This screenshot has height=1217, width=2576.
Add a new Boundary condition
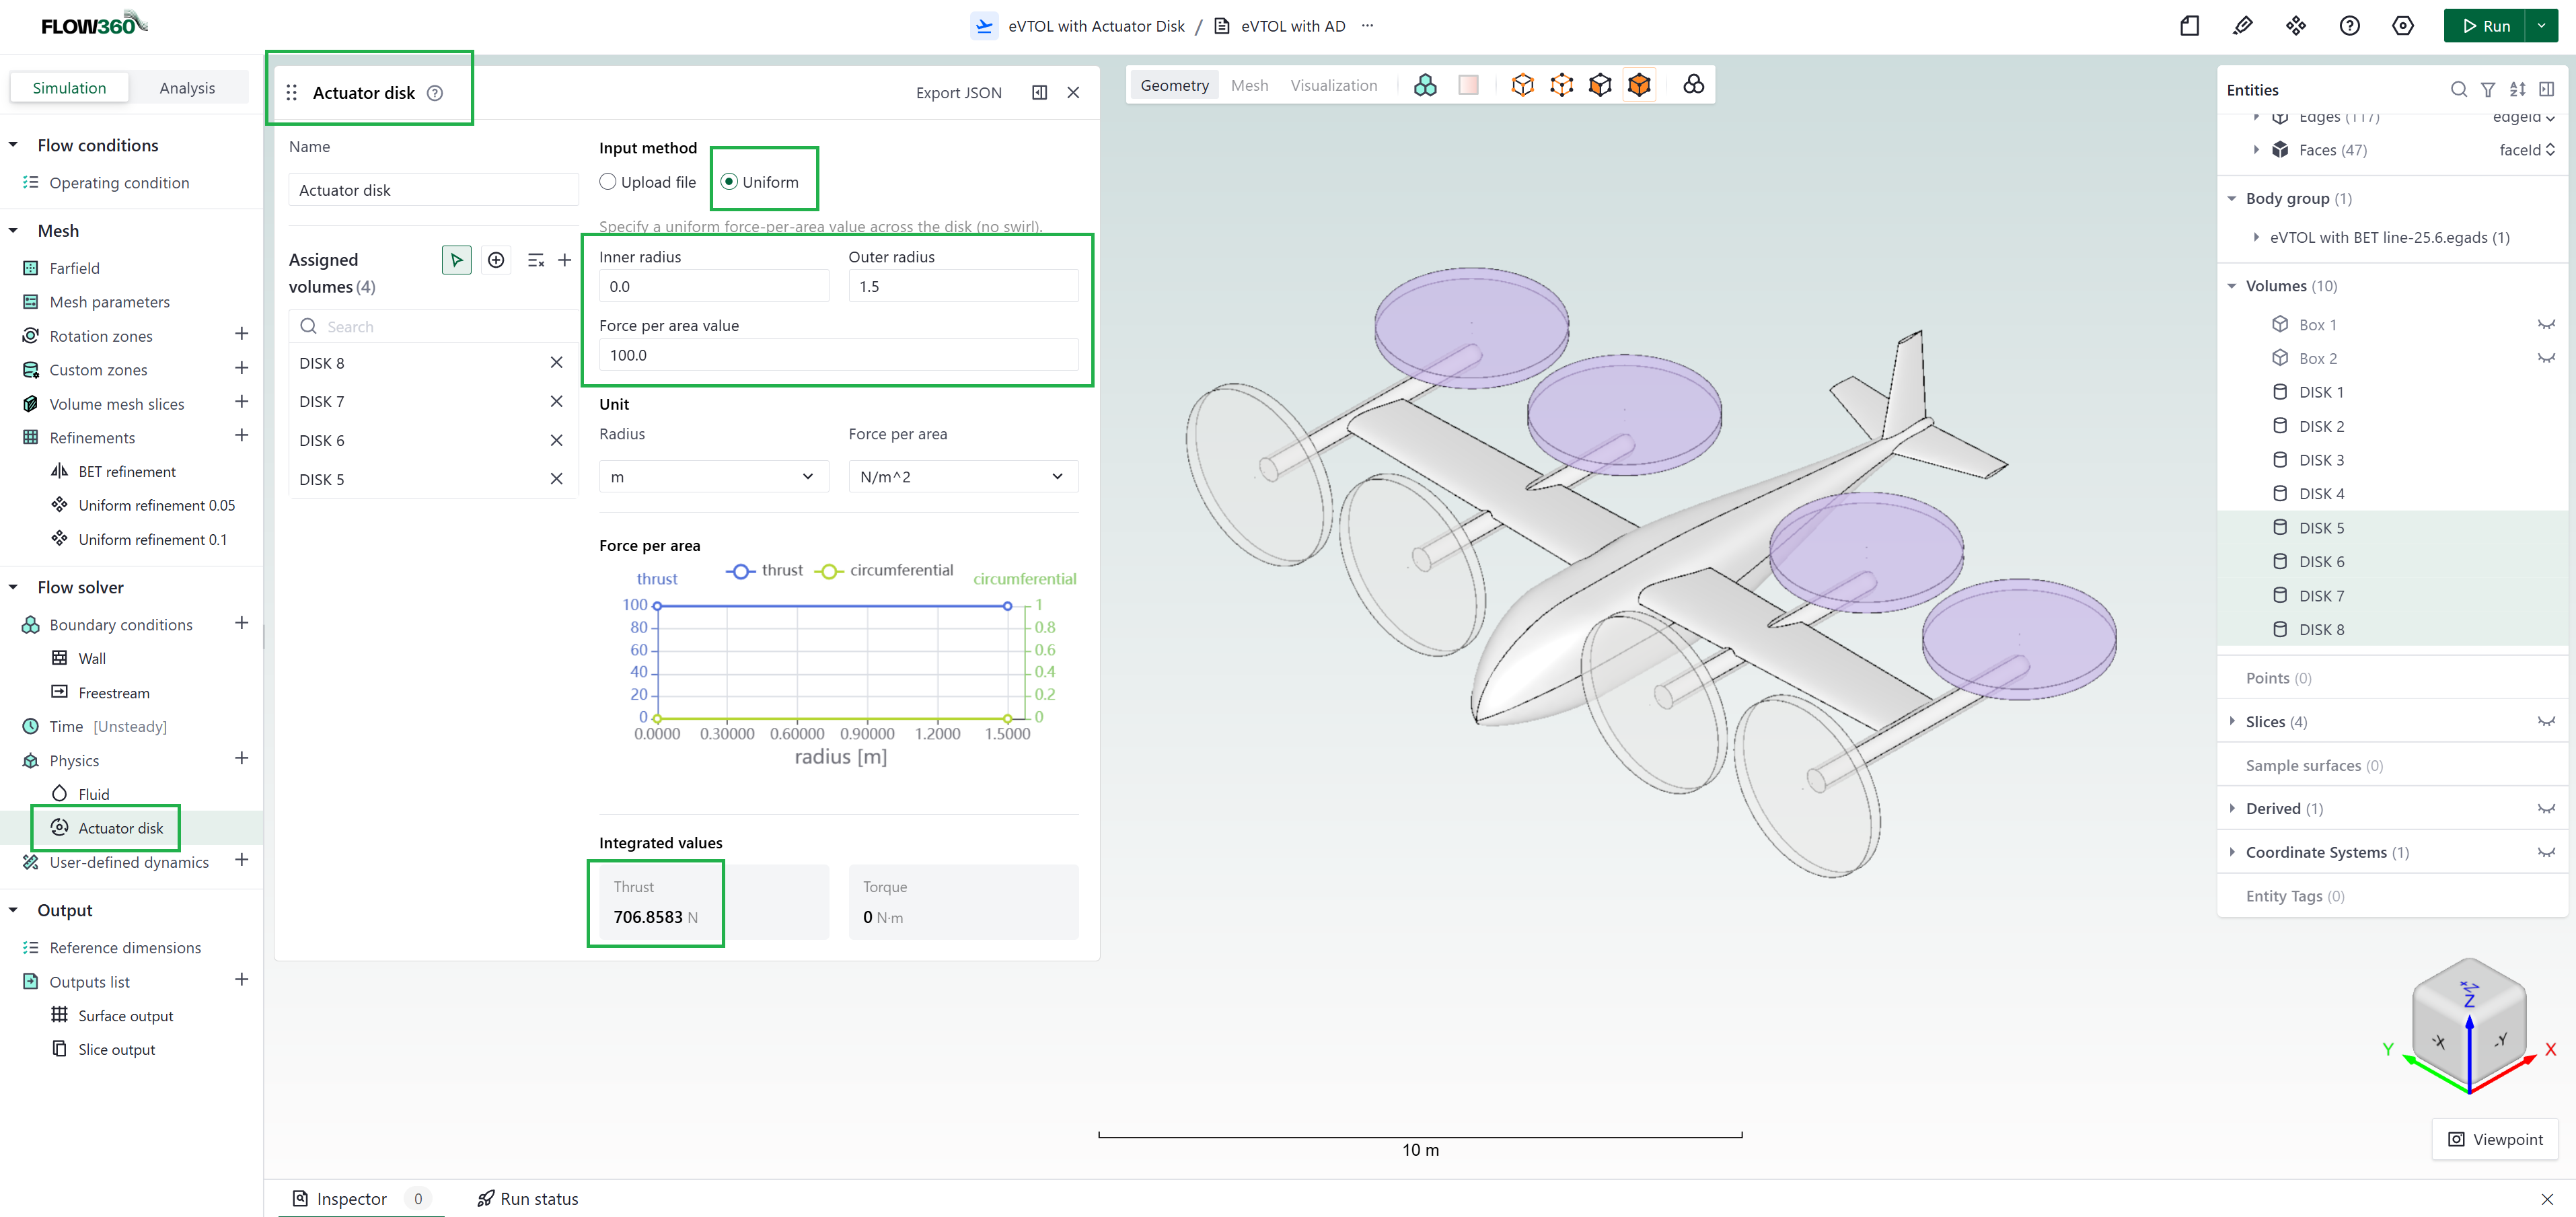(241, 623)
